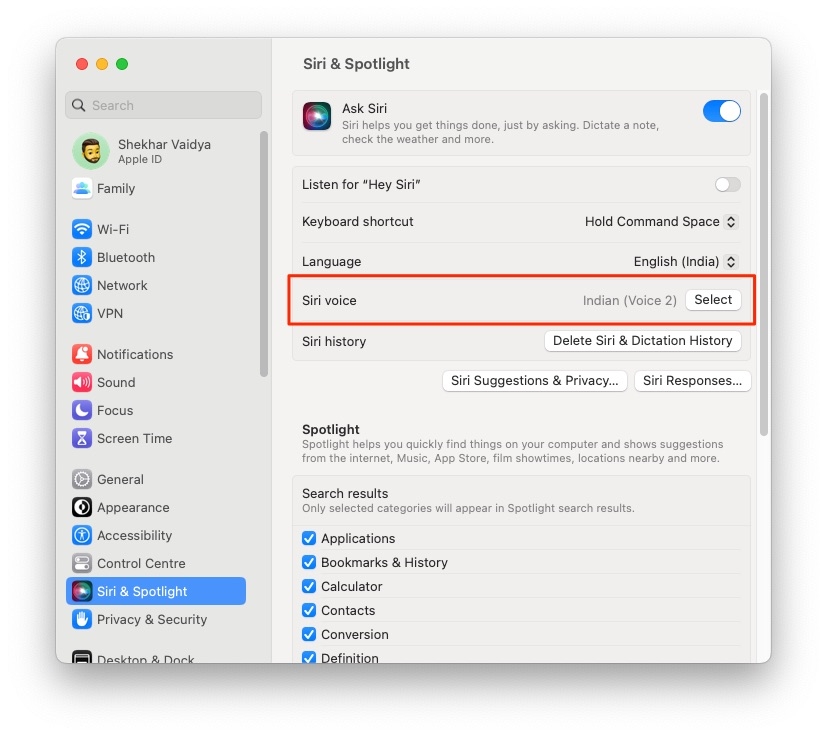Screen dimensions: 827x737
Task: Uncheck the Applications checkbox
Action: pyautogui.click(x=309, y=538)
